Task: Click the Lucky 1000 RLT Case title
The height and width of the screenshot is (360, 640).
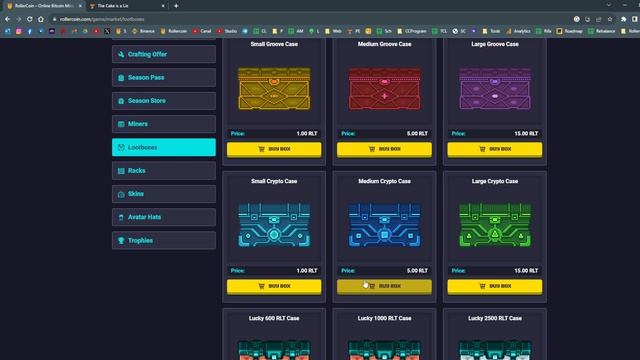Action: tap(384, 318)
